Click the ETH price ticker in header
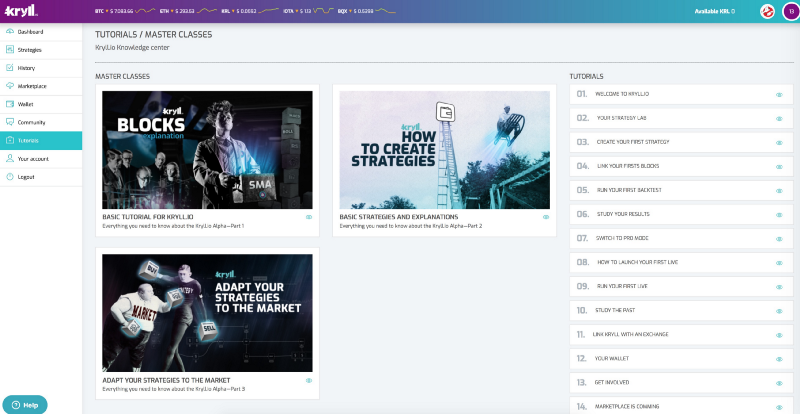The height and width of the screenshot is (414, 800). tap(188, 11)
